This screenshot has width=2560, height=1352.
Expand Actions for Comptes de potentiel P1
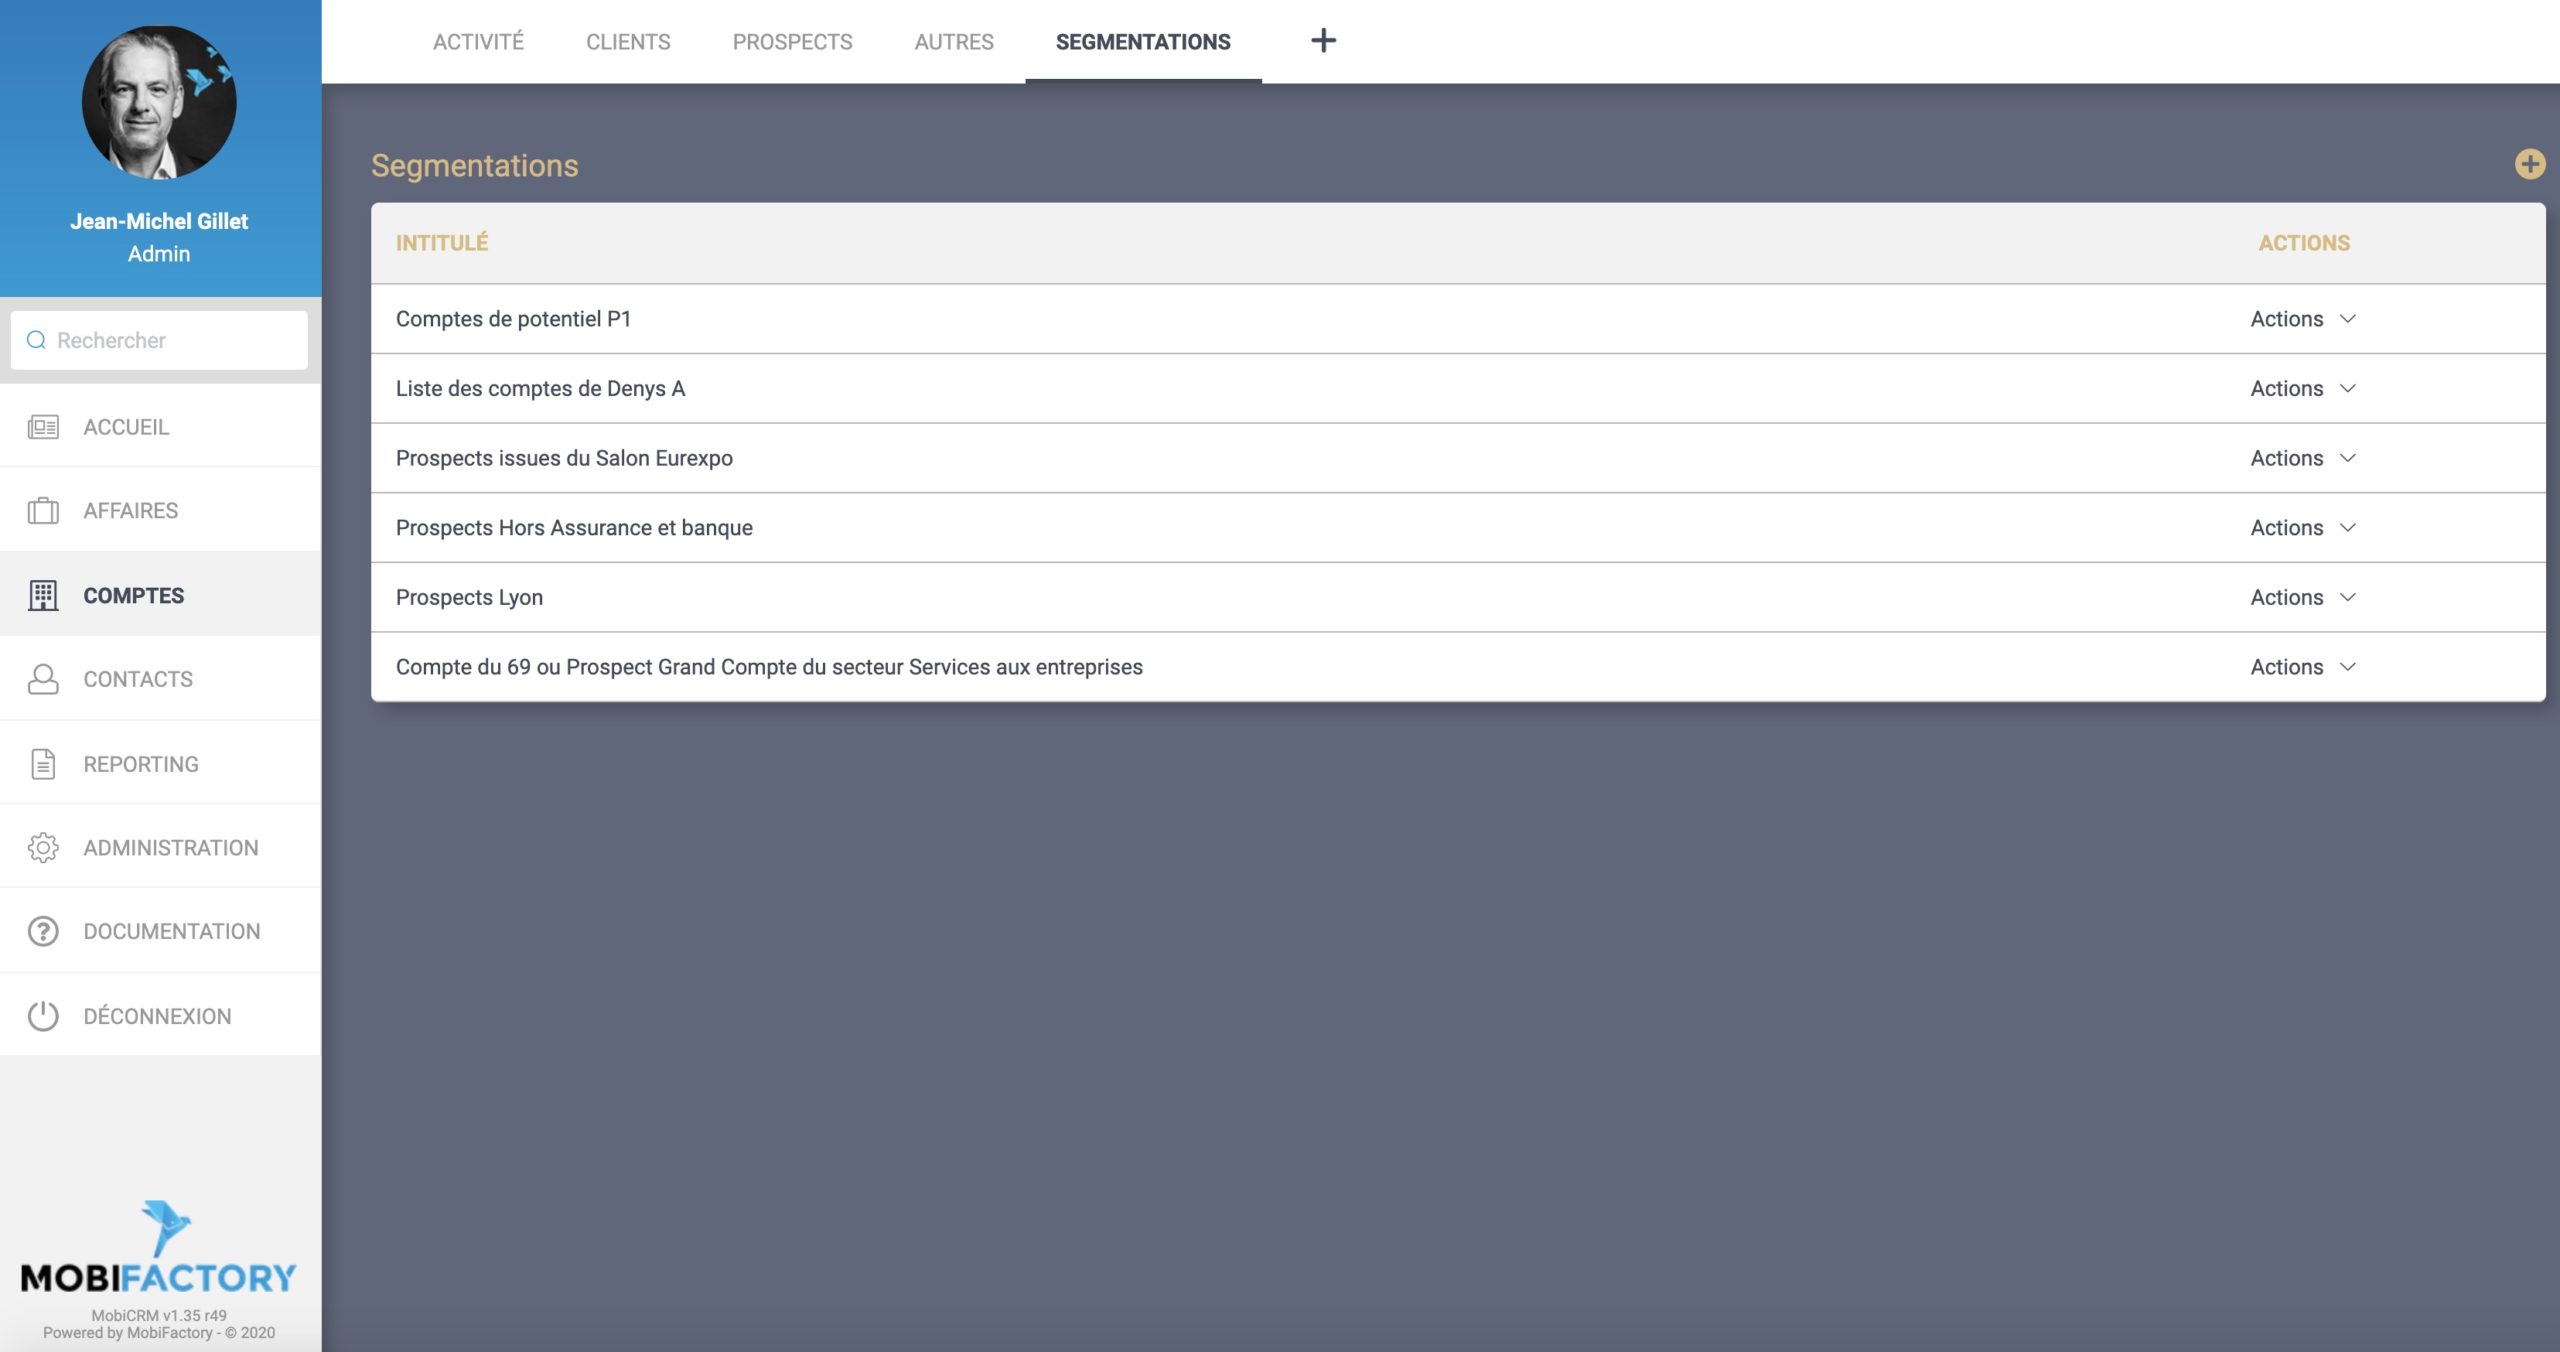click(x=2302, y=319)
